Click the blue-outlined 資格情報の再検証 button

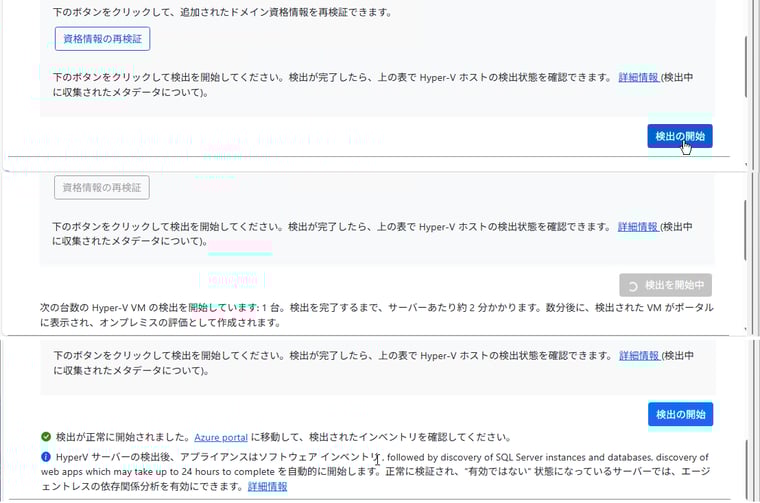pyautogui.click(x=102, y=39)
